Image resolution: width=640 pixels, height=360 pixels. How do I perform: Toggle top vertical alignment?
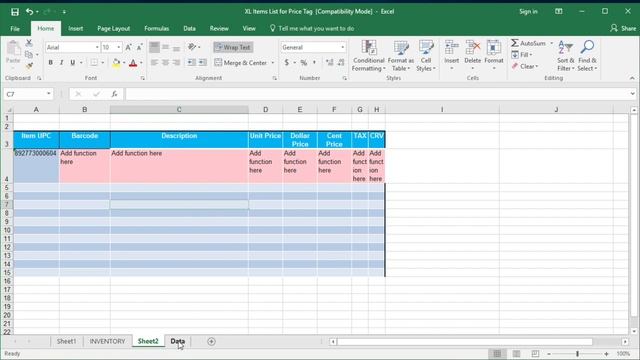[x=154, y=47]
